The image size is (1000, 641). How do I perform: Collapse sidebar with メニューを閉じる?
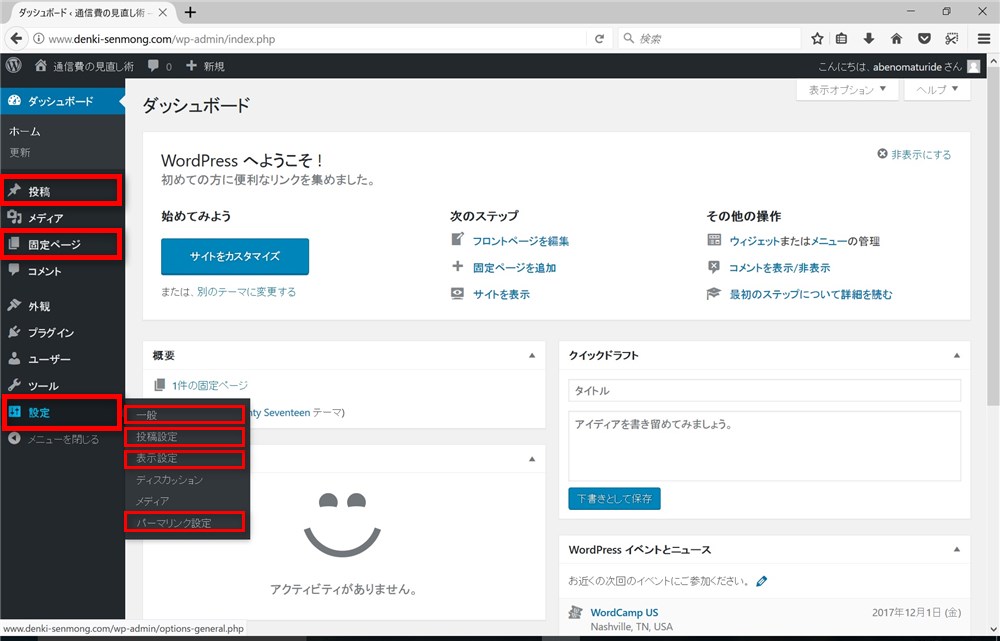62,439
